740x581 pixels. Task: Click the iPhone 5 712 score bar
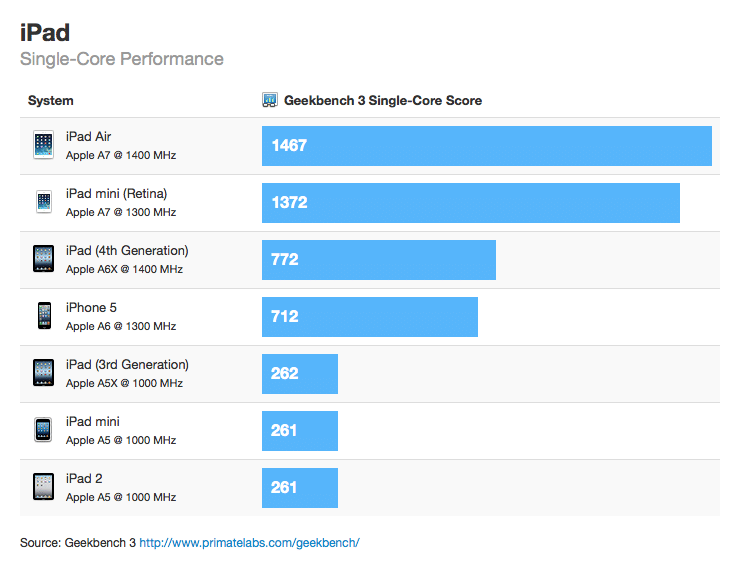[369, 316]
